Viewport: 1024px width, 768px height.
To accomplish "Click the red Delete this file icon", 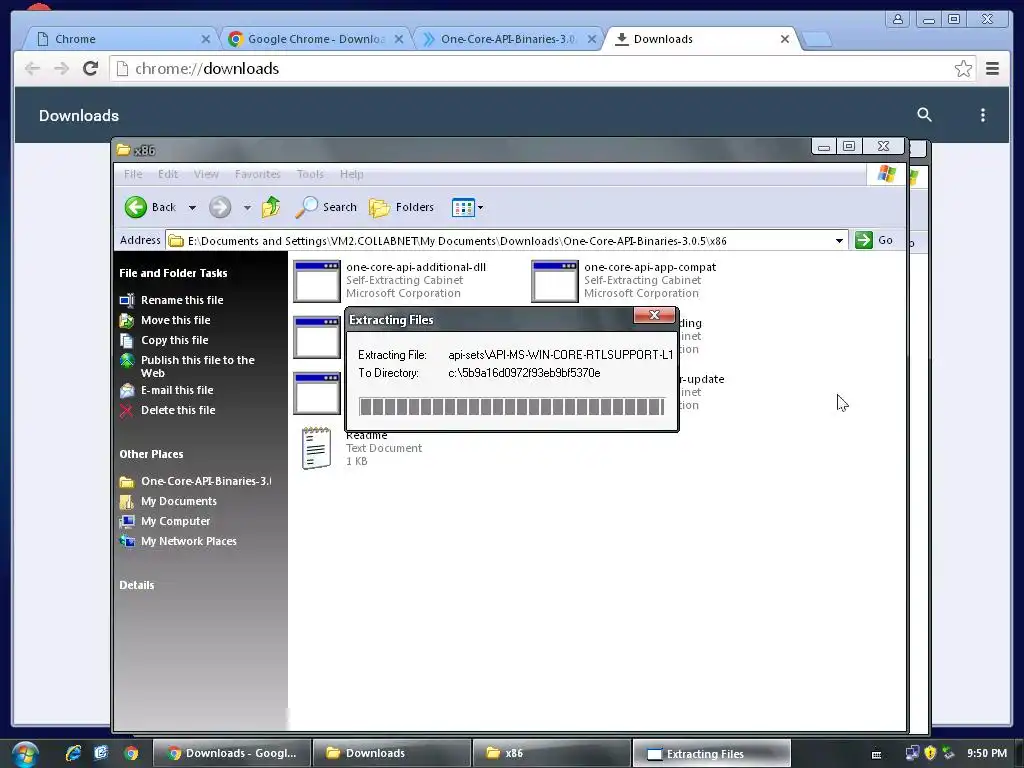I will (127, 410).
